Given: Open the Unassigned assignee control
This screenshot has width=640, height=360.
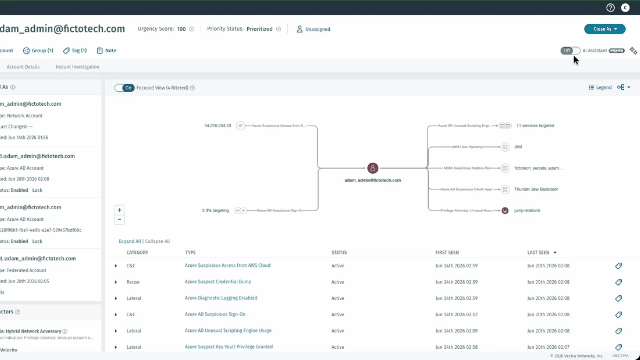Looking at the screenshot, I should coord(313,29).
